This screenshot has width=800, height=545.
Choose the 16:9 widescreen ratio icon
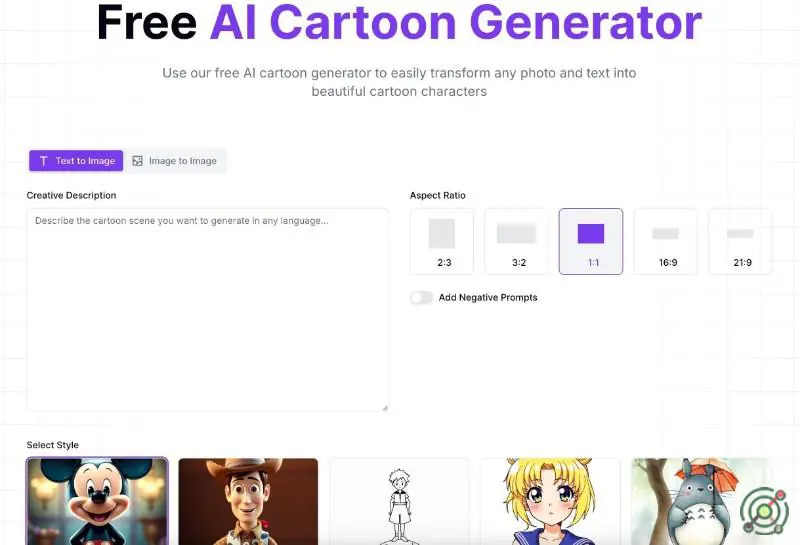[665, 234]
